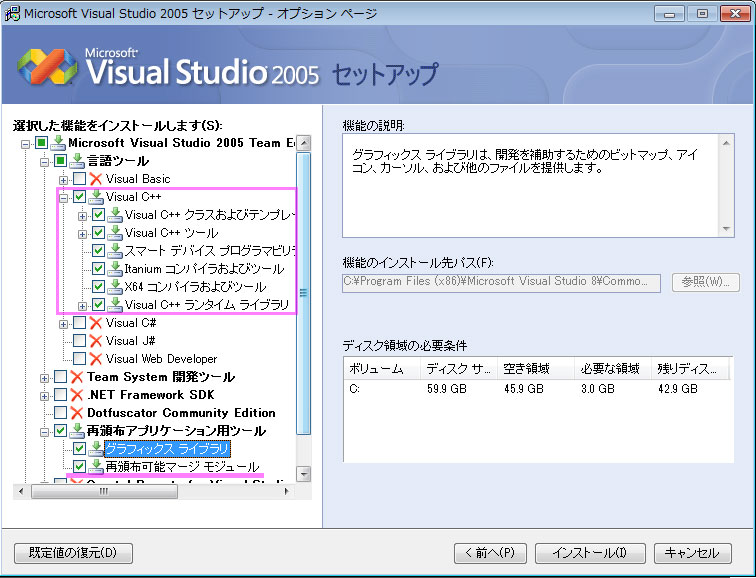This screenshot has height=578, width=756.
Task: Select the グラフィックス ライブラリ tree item label
Action: (167, 449)
